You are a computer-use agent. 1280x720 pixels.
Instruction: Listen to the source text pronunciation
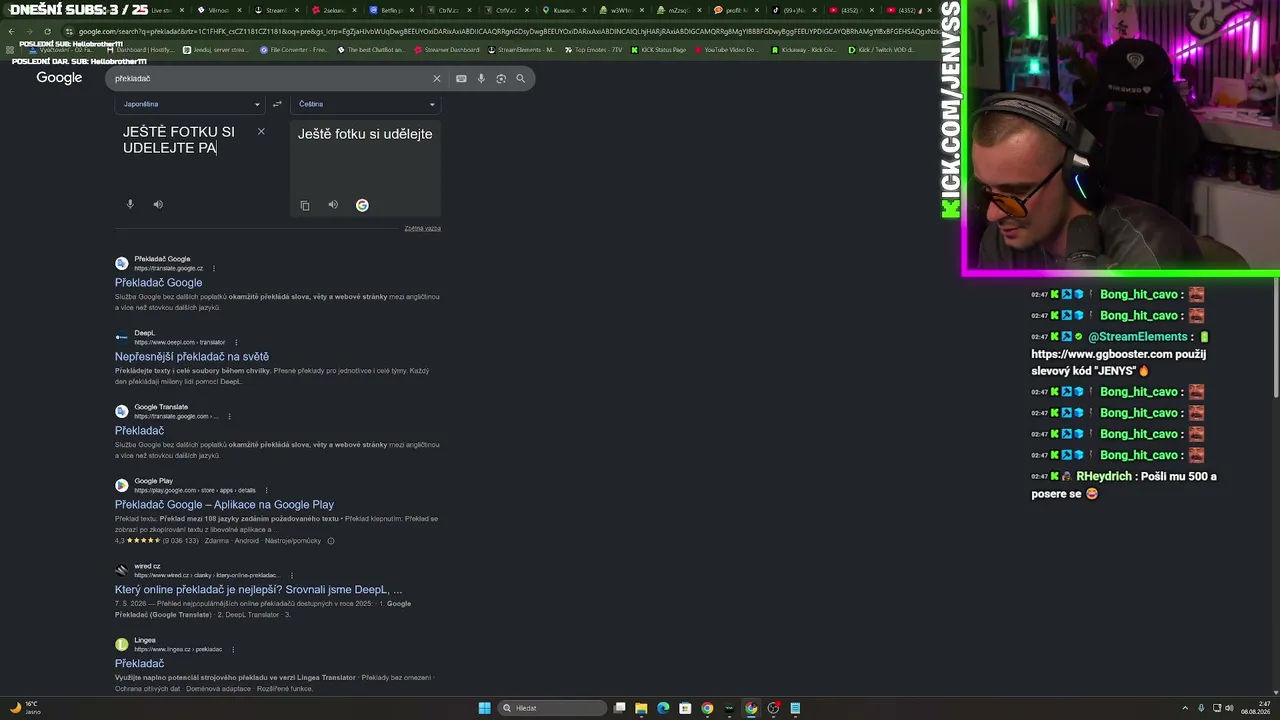pyautogui.click(x=158, y=204)
